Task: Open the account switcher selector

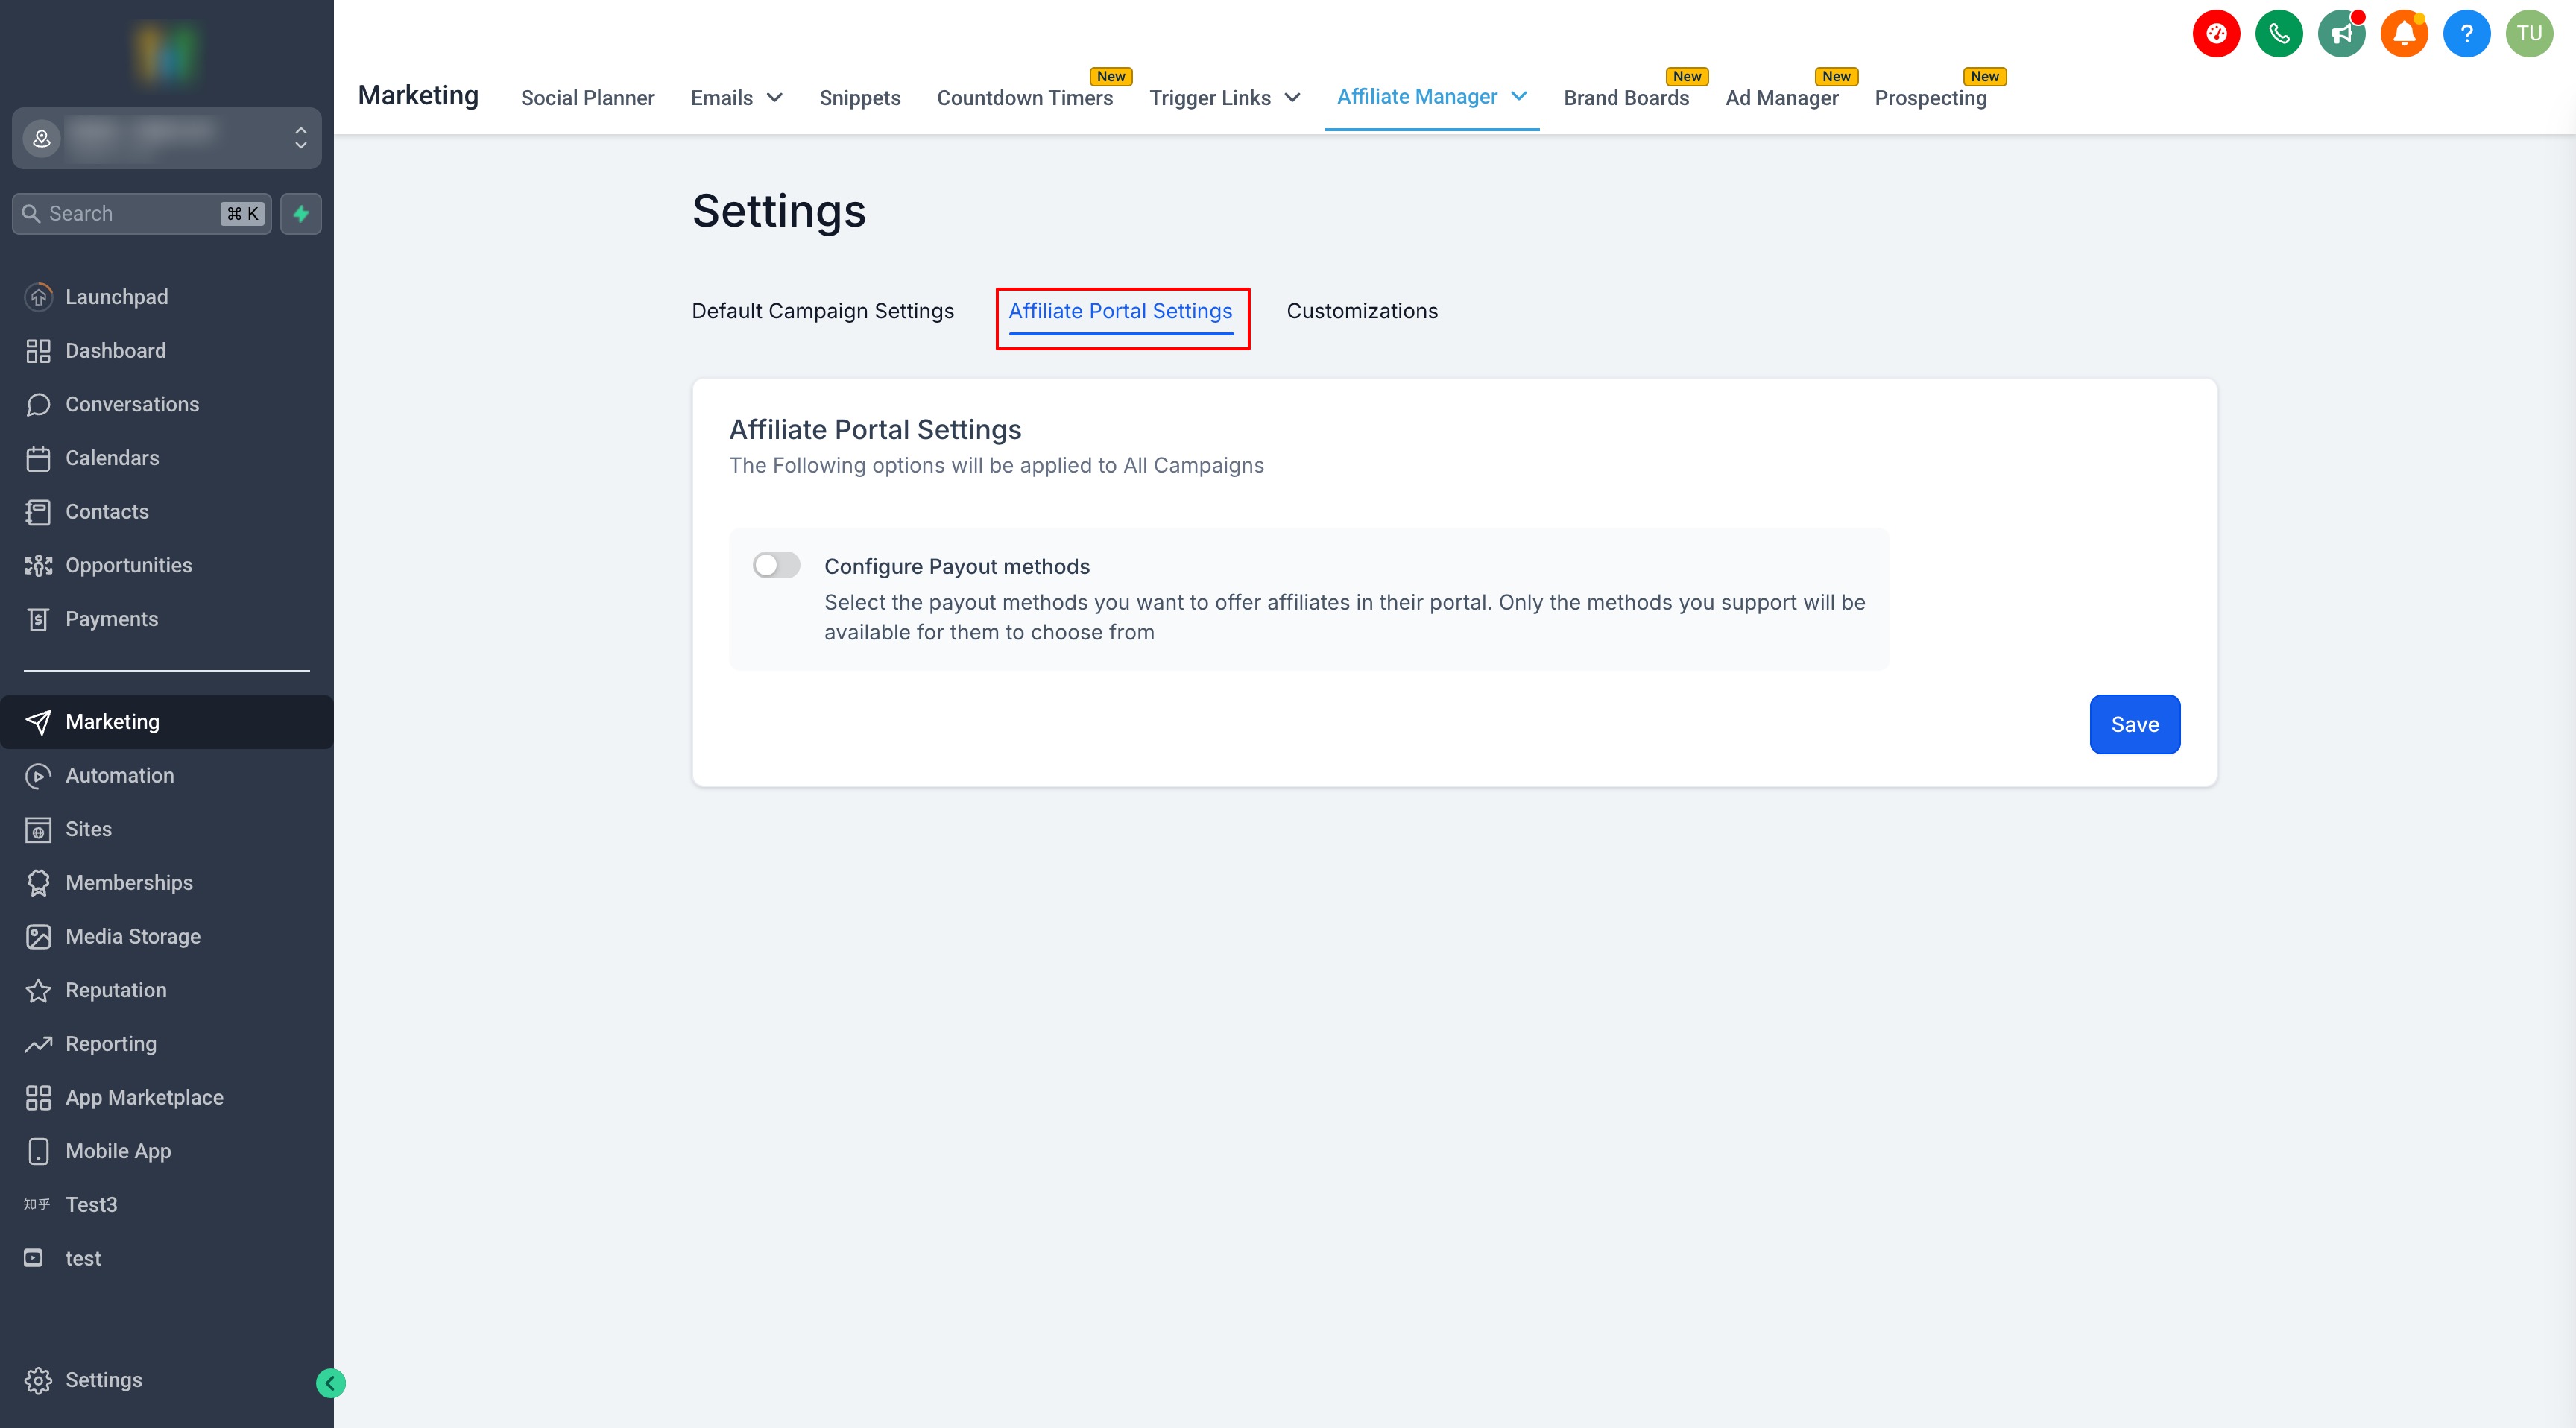Action: pos(166,138)
